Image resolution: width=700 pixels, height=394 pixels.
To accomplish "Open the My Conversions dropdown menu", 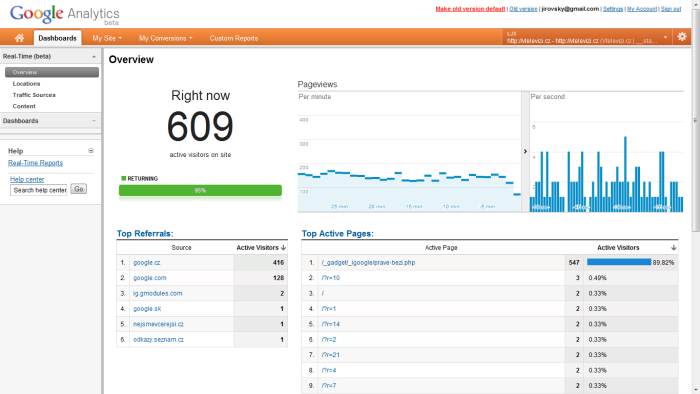I will coord(166,38).
